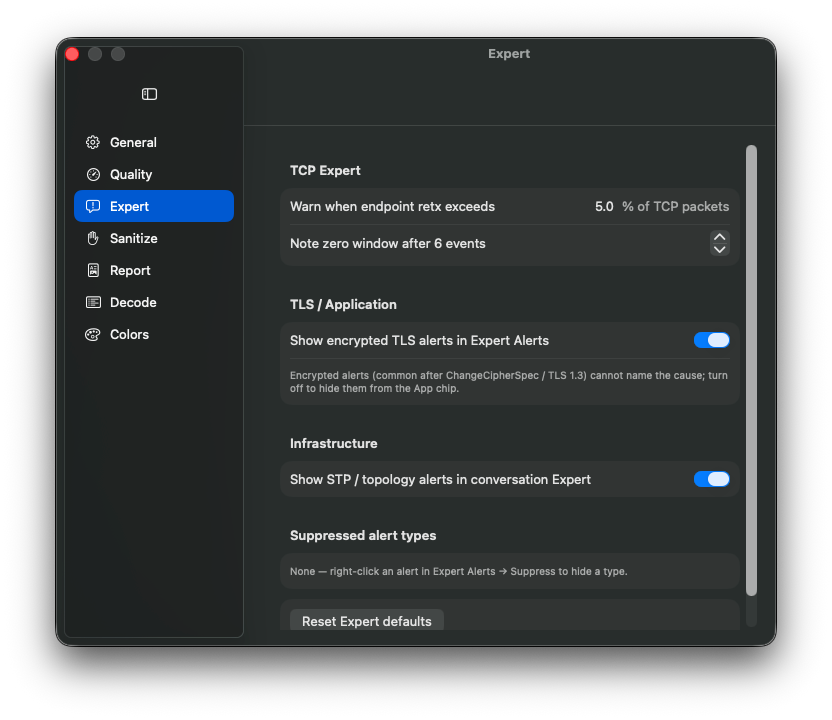
Task: Click 'Show STP / topology alerts' label
Action: pyautogui.click(x=440, y=479)
